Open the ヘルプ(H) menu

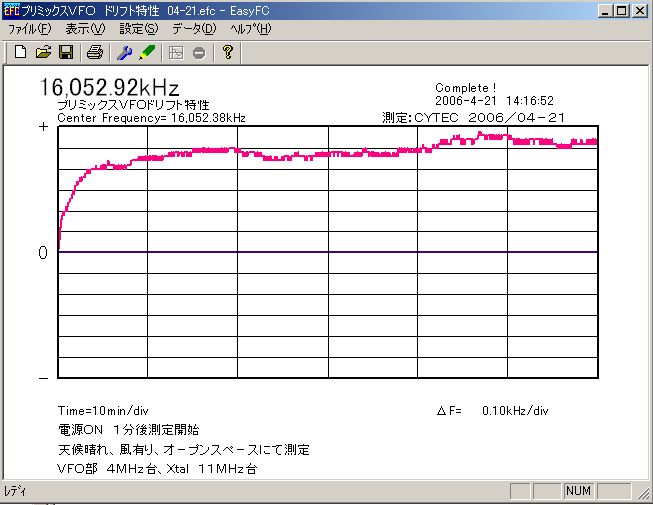coord(251,29)
